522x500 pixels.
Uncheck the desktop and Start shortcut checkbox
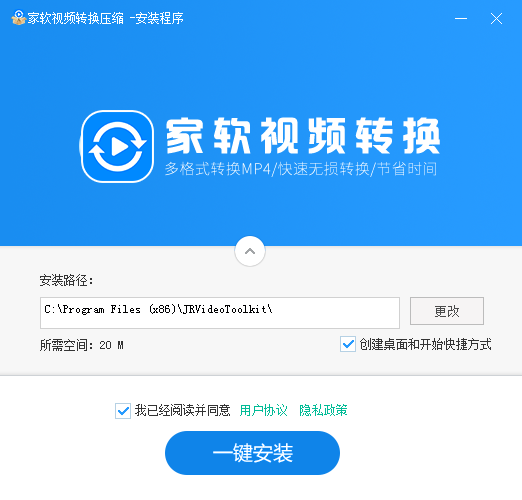[x=348, y=344]
